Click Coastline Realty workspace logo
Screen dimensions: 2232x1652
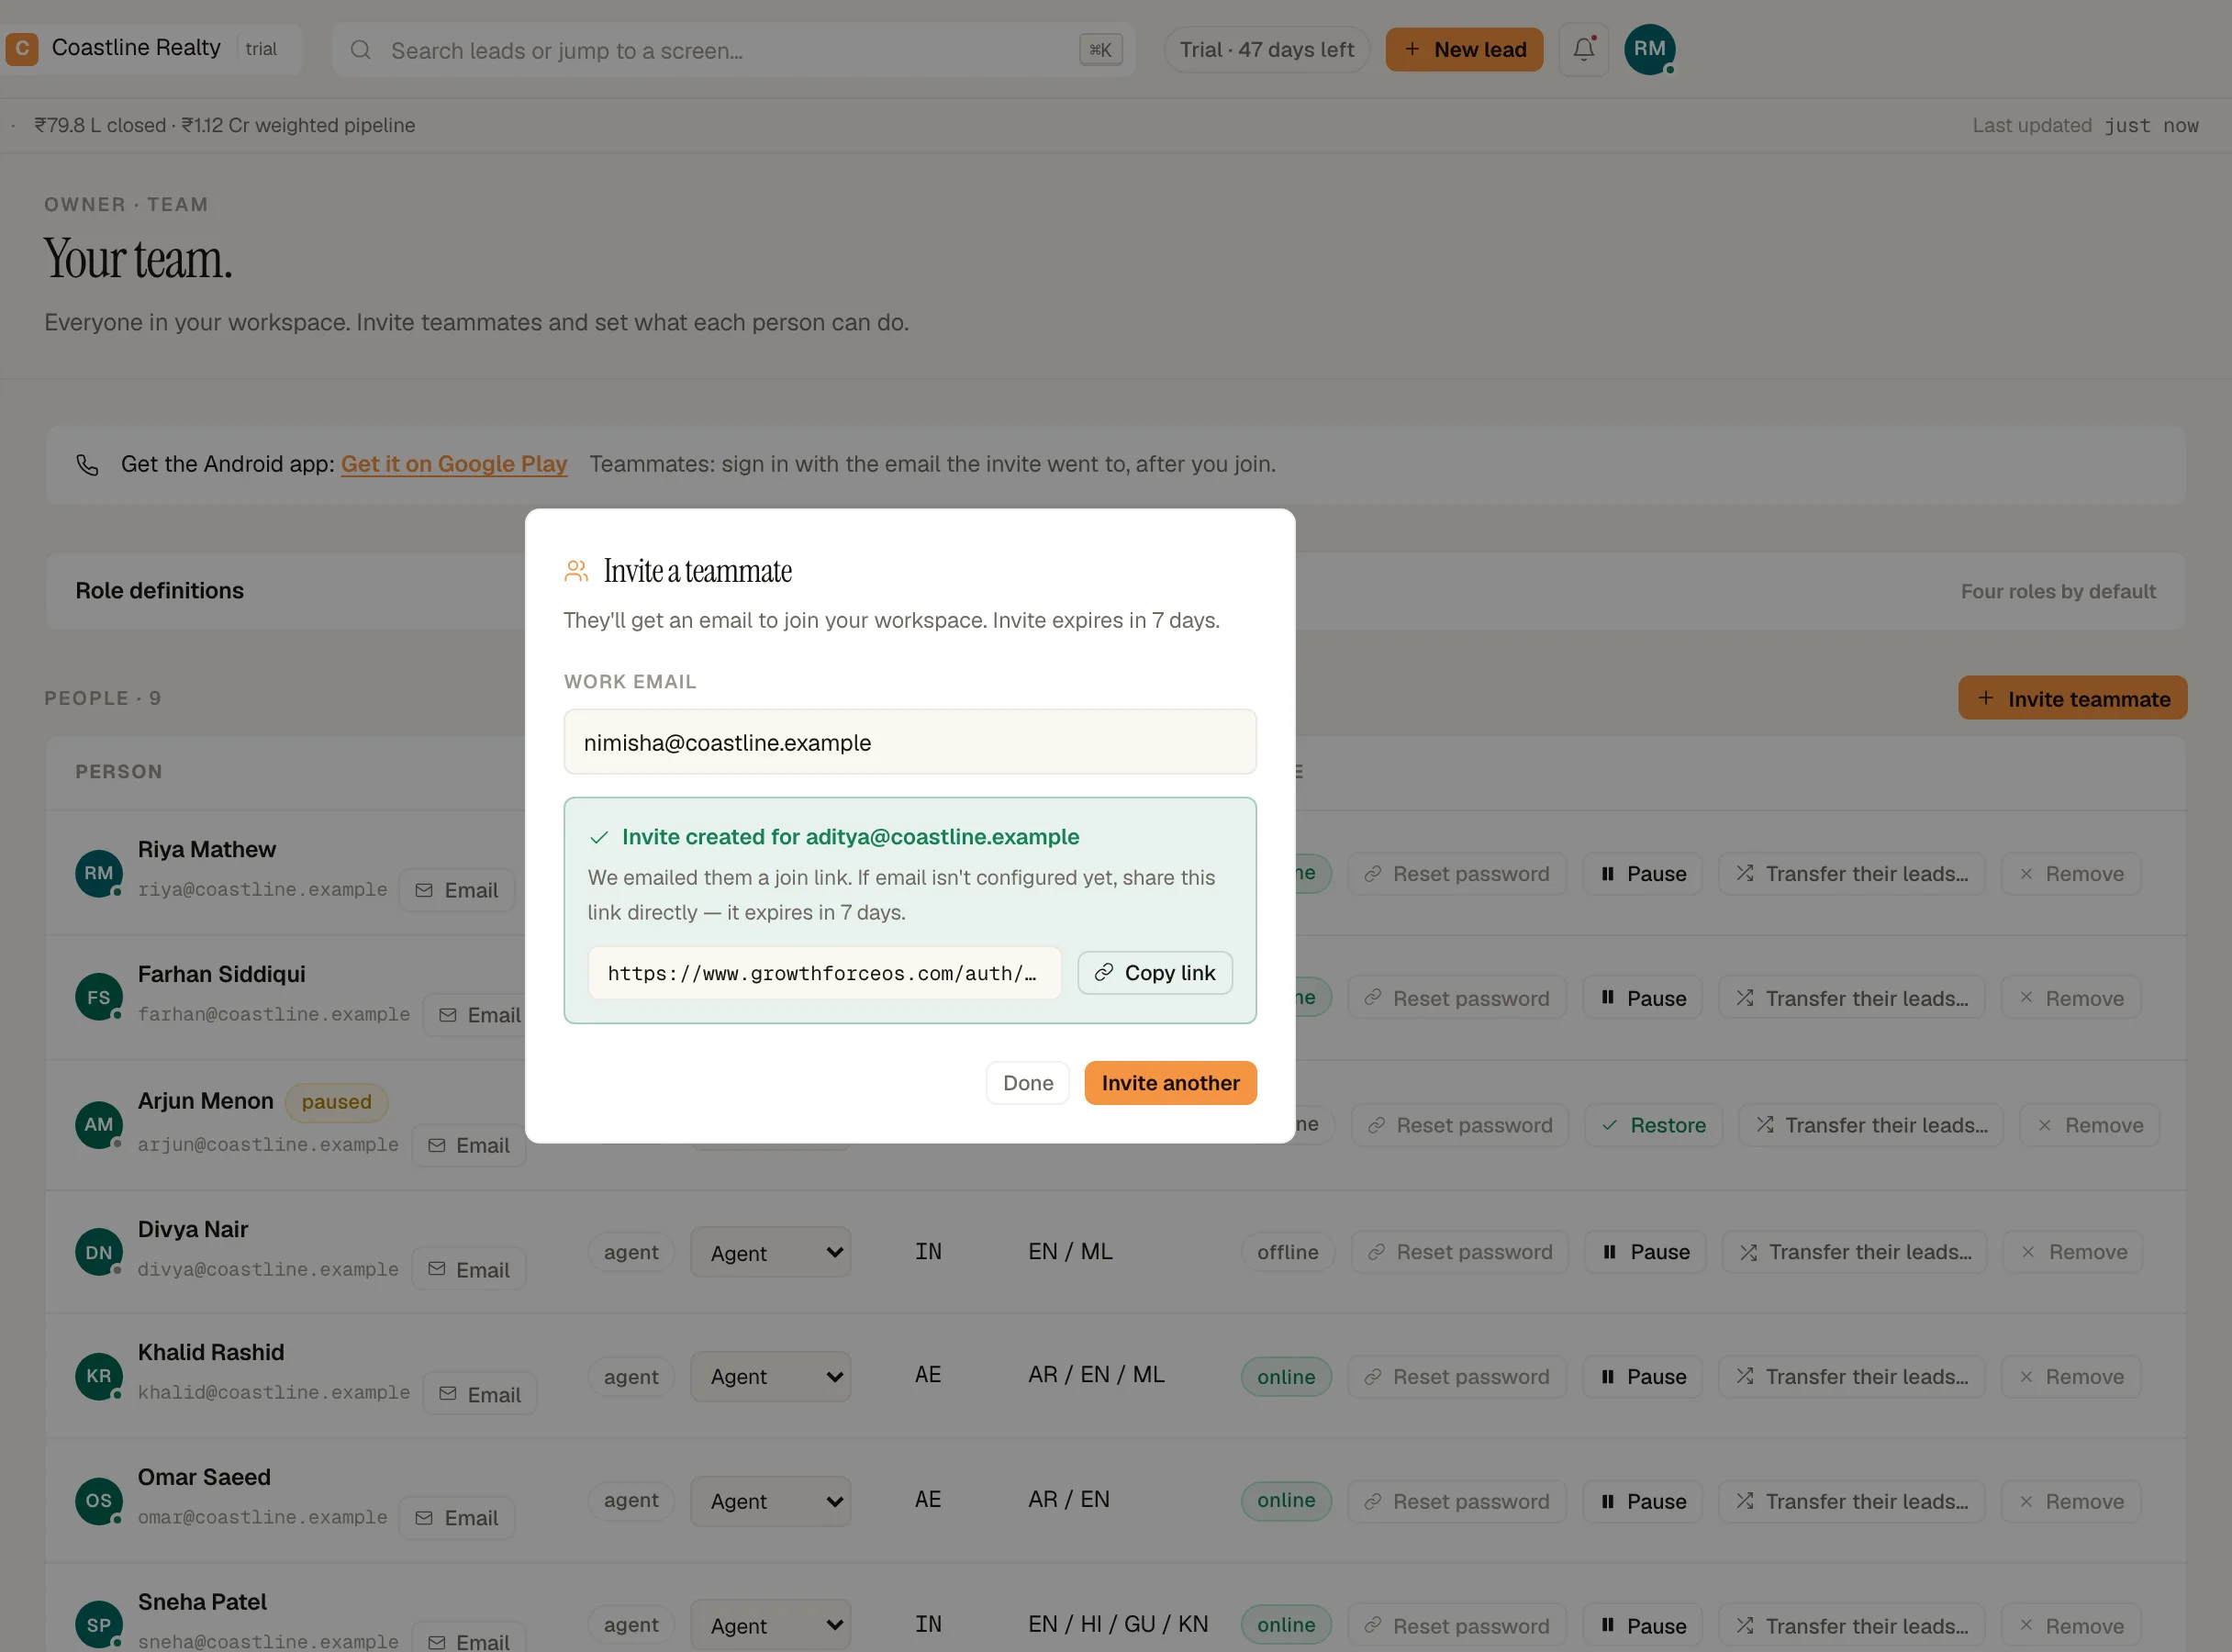coord(22,48)
